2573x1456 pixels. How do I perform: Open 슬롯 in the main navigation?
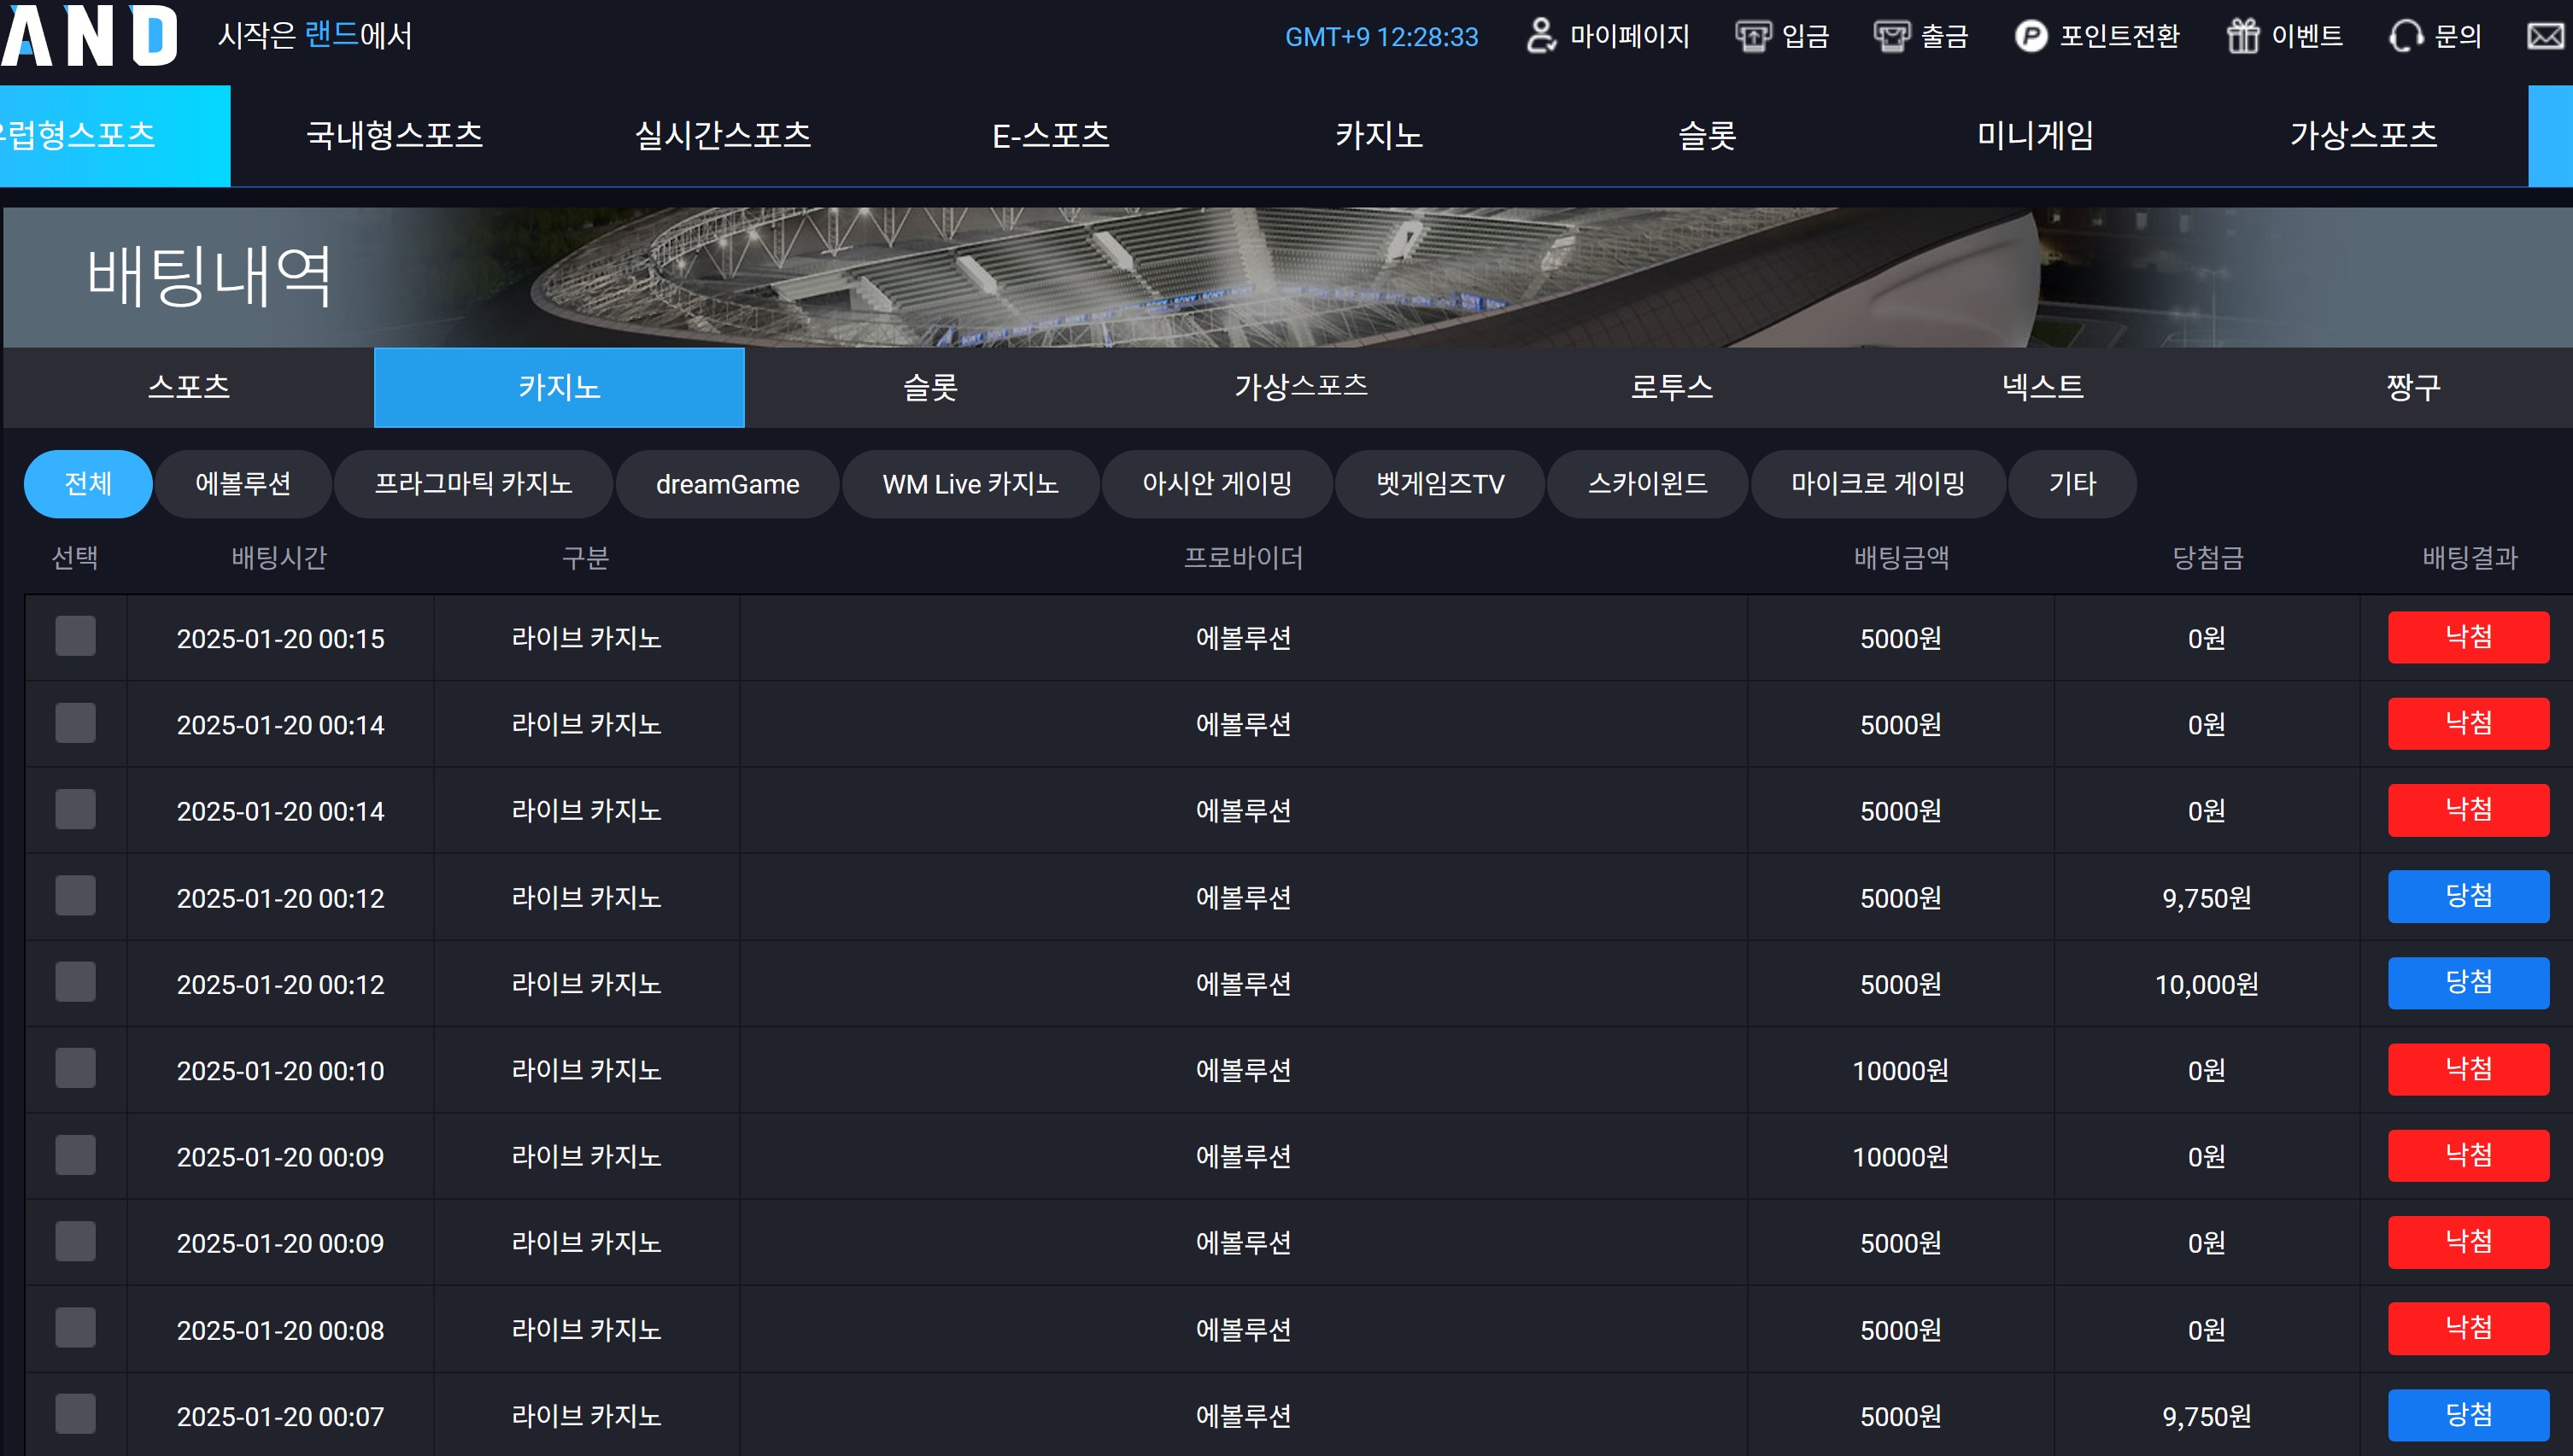(1707, 135)
